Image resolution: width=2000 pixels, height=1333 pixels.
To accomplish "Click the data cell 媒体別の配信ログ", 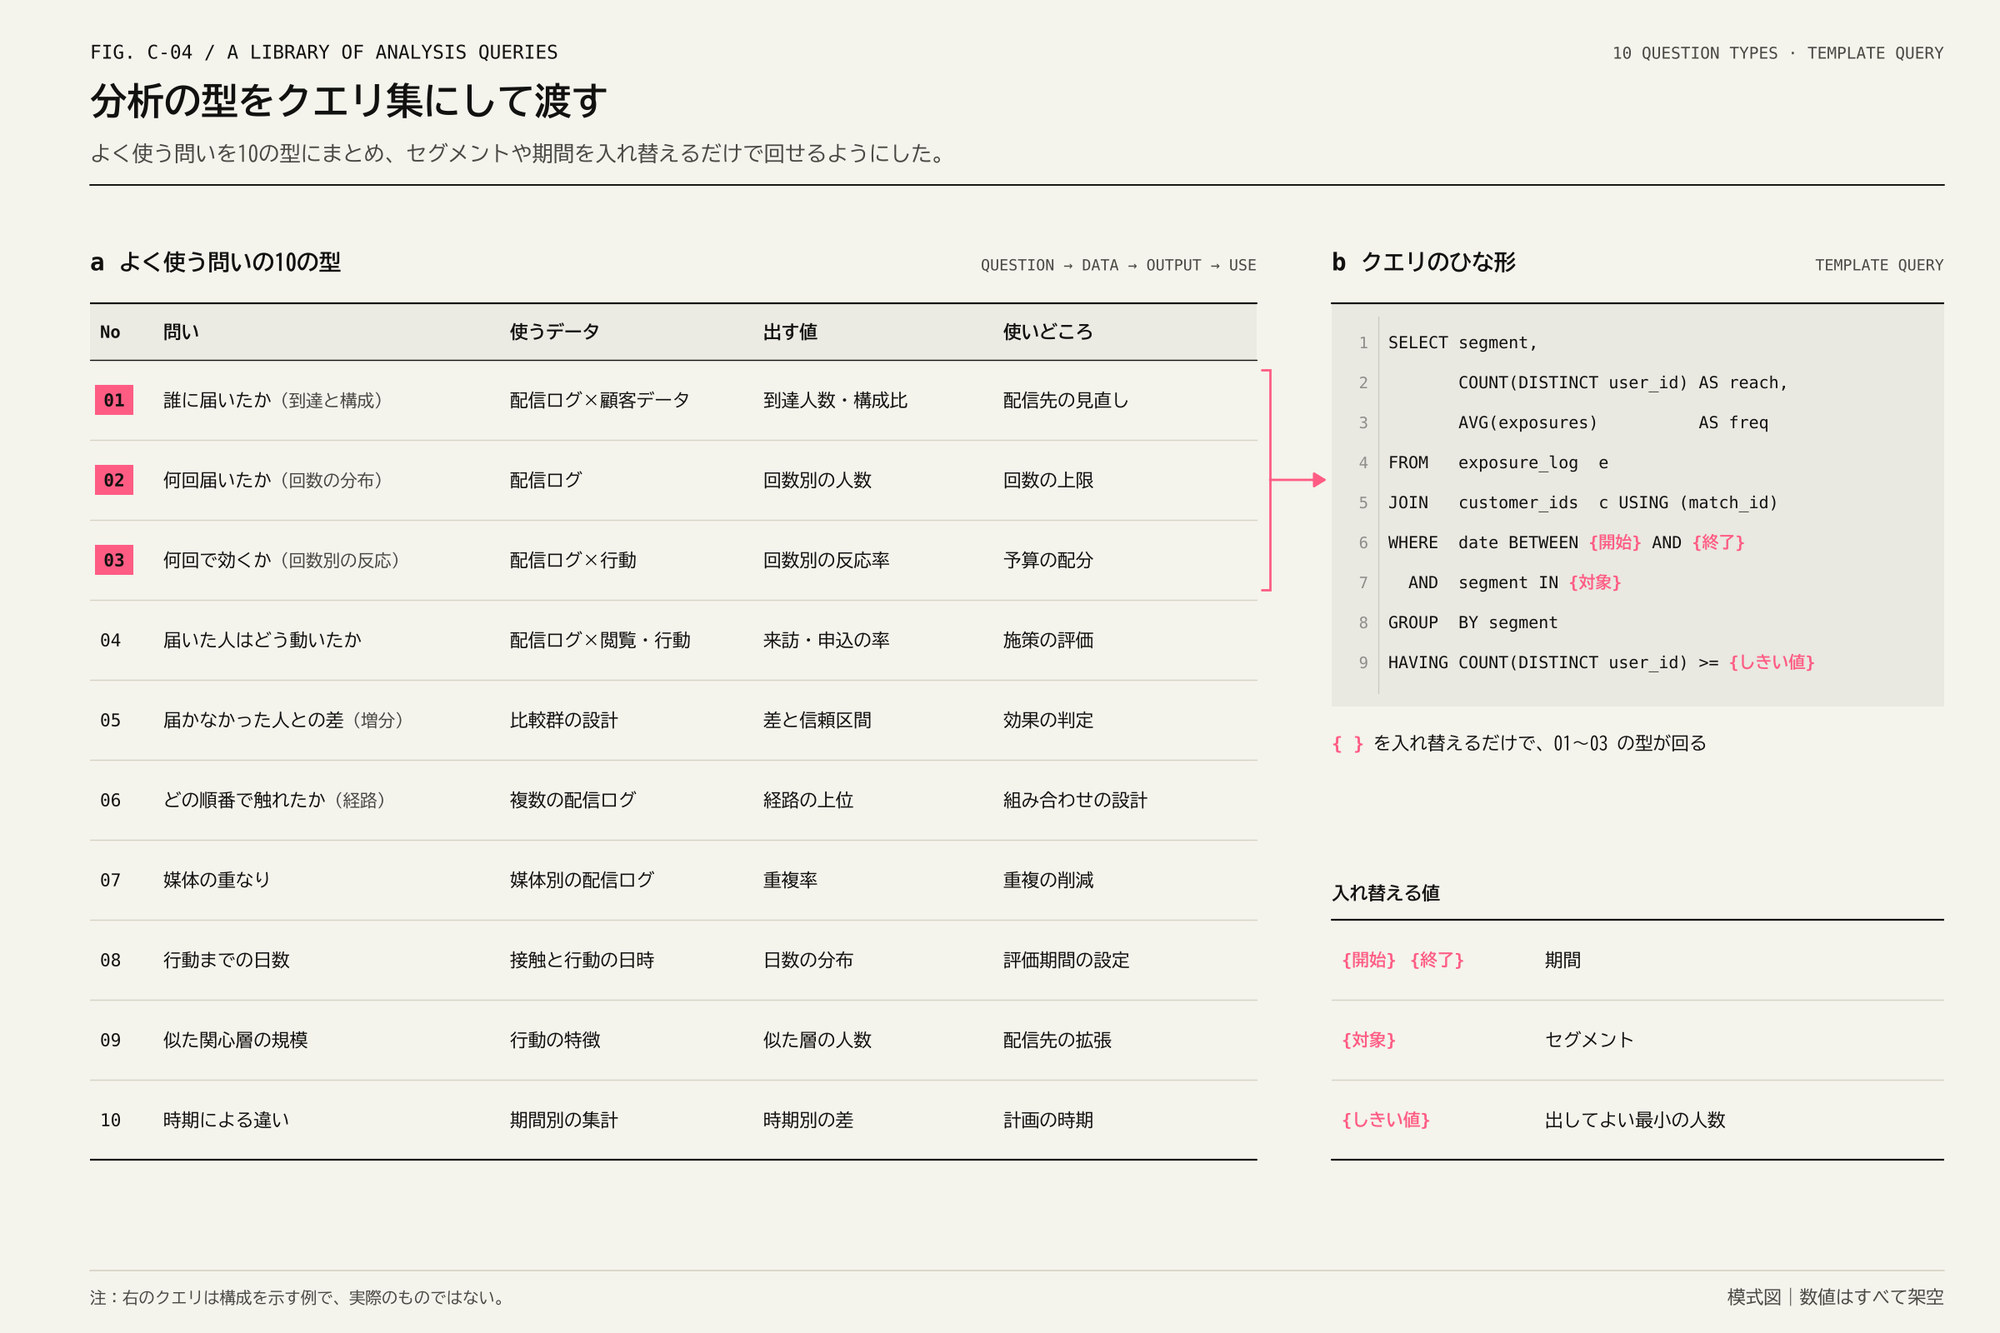I will 582,880.
